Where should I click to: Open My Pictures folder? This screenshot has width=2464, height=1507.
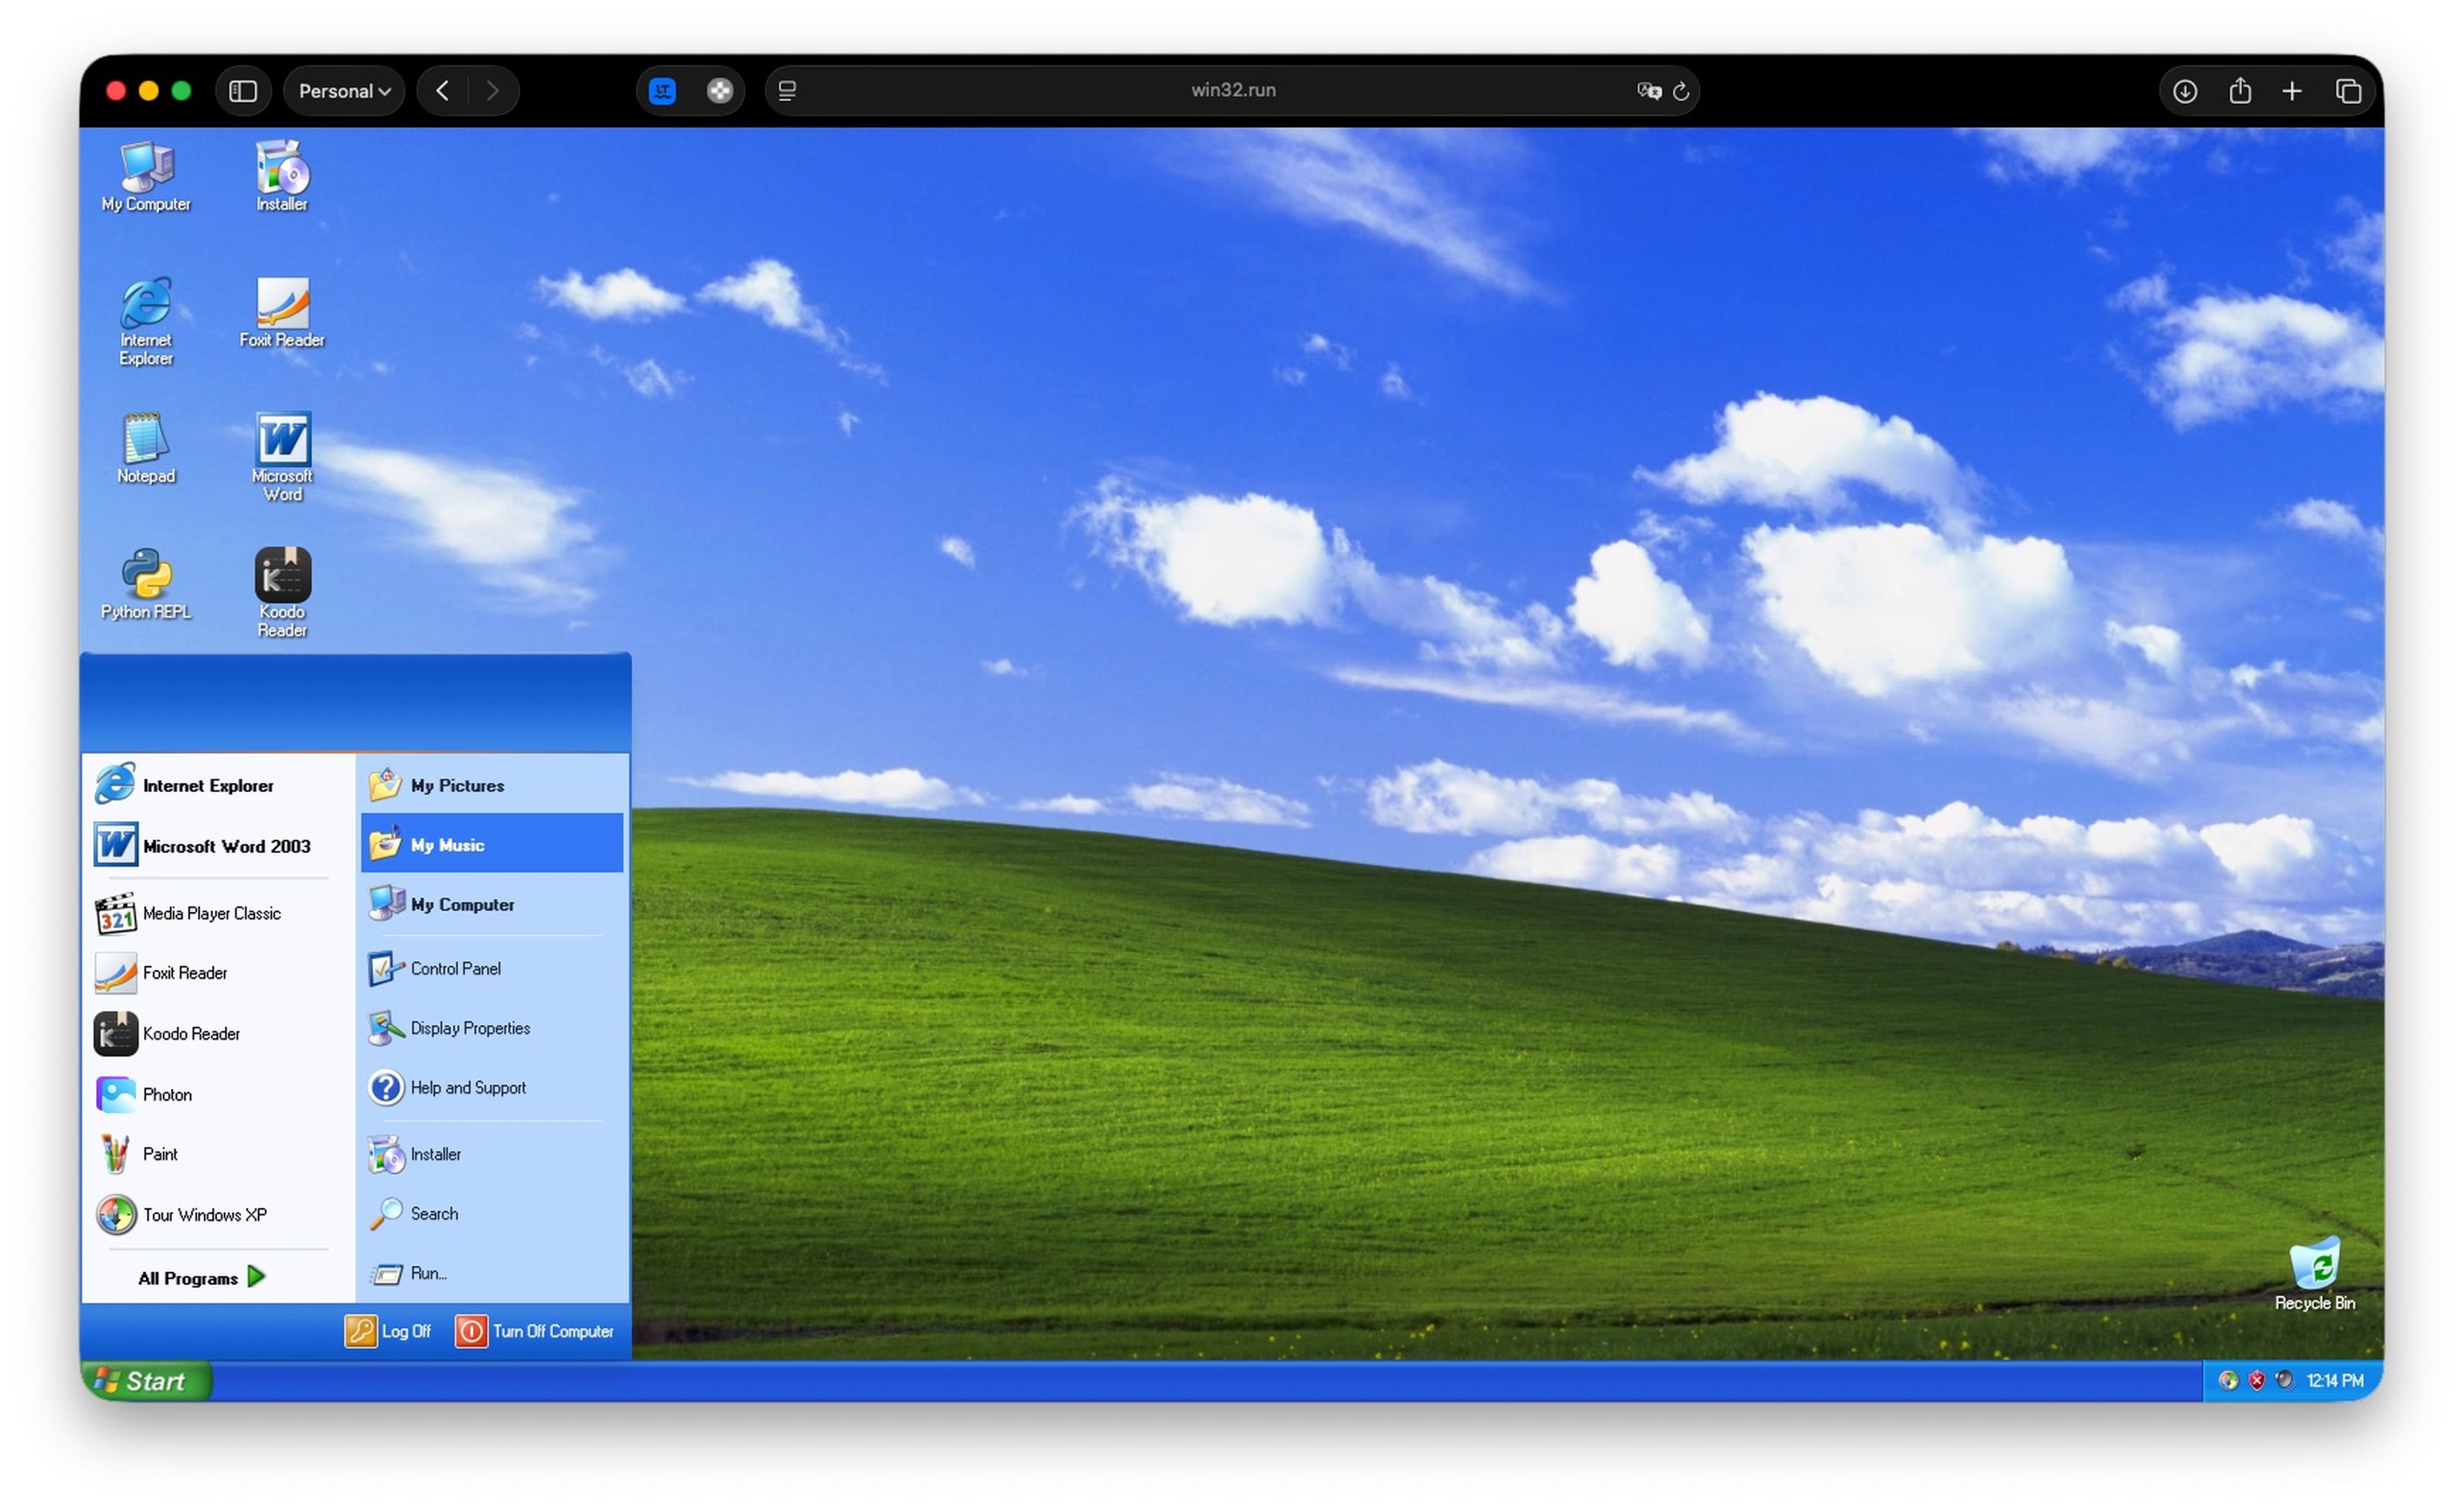pyautogui.click(x=492, y=785)
